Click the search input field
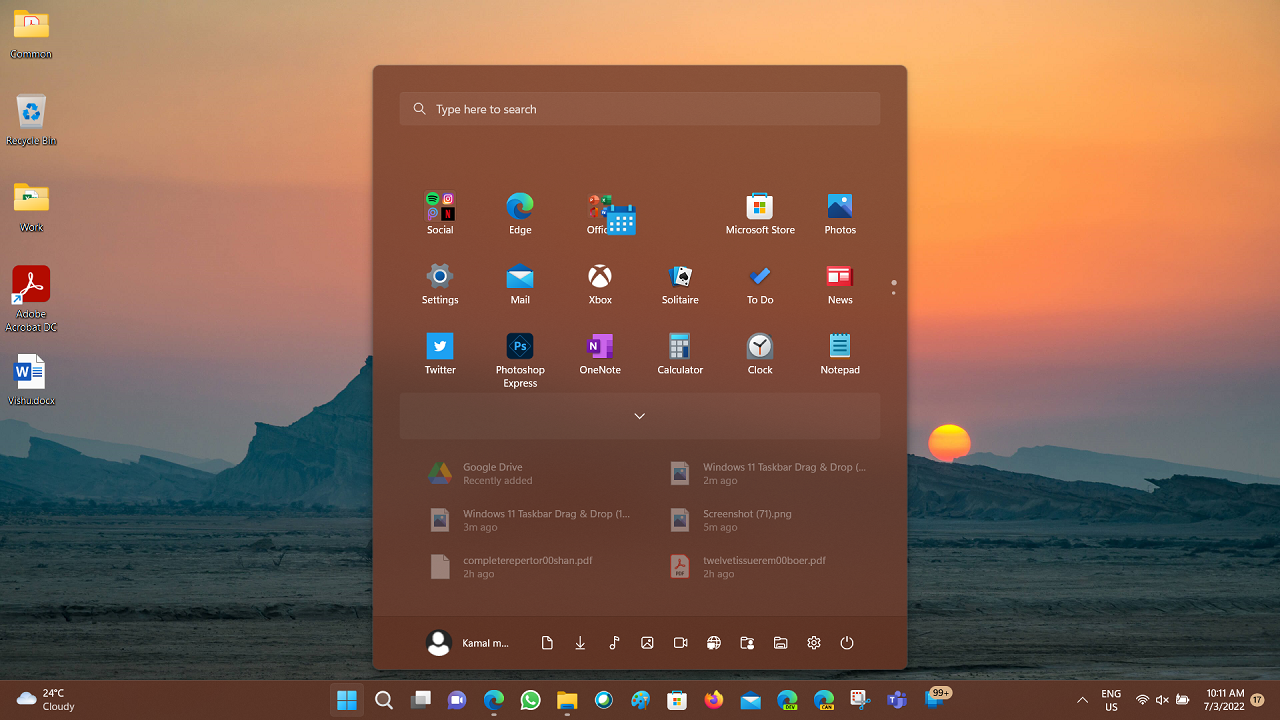This screenshot has width=1280, height=720. point(640,108)
